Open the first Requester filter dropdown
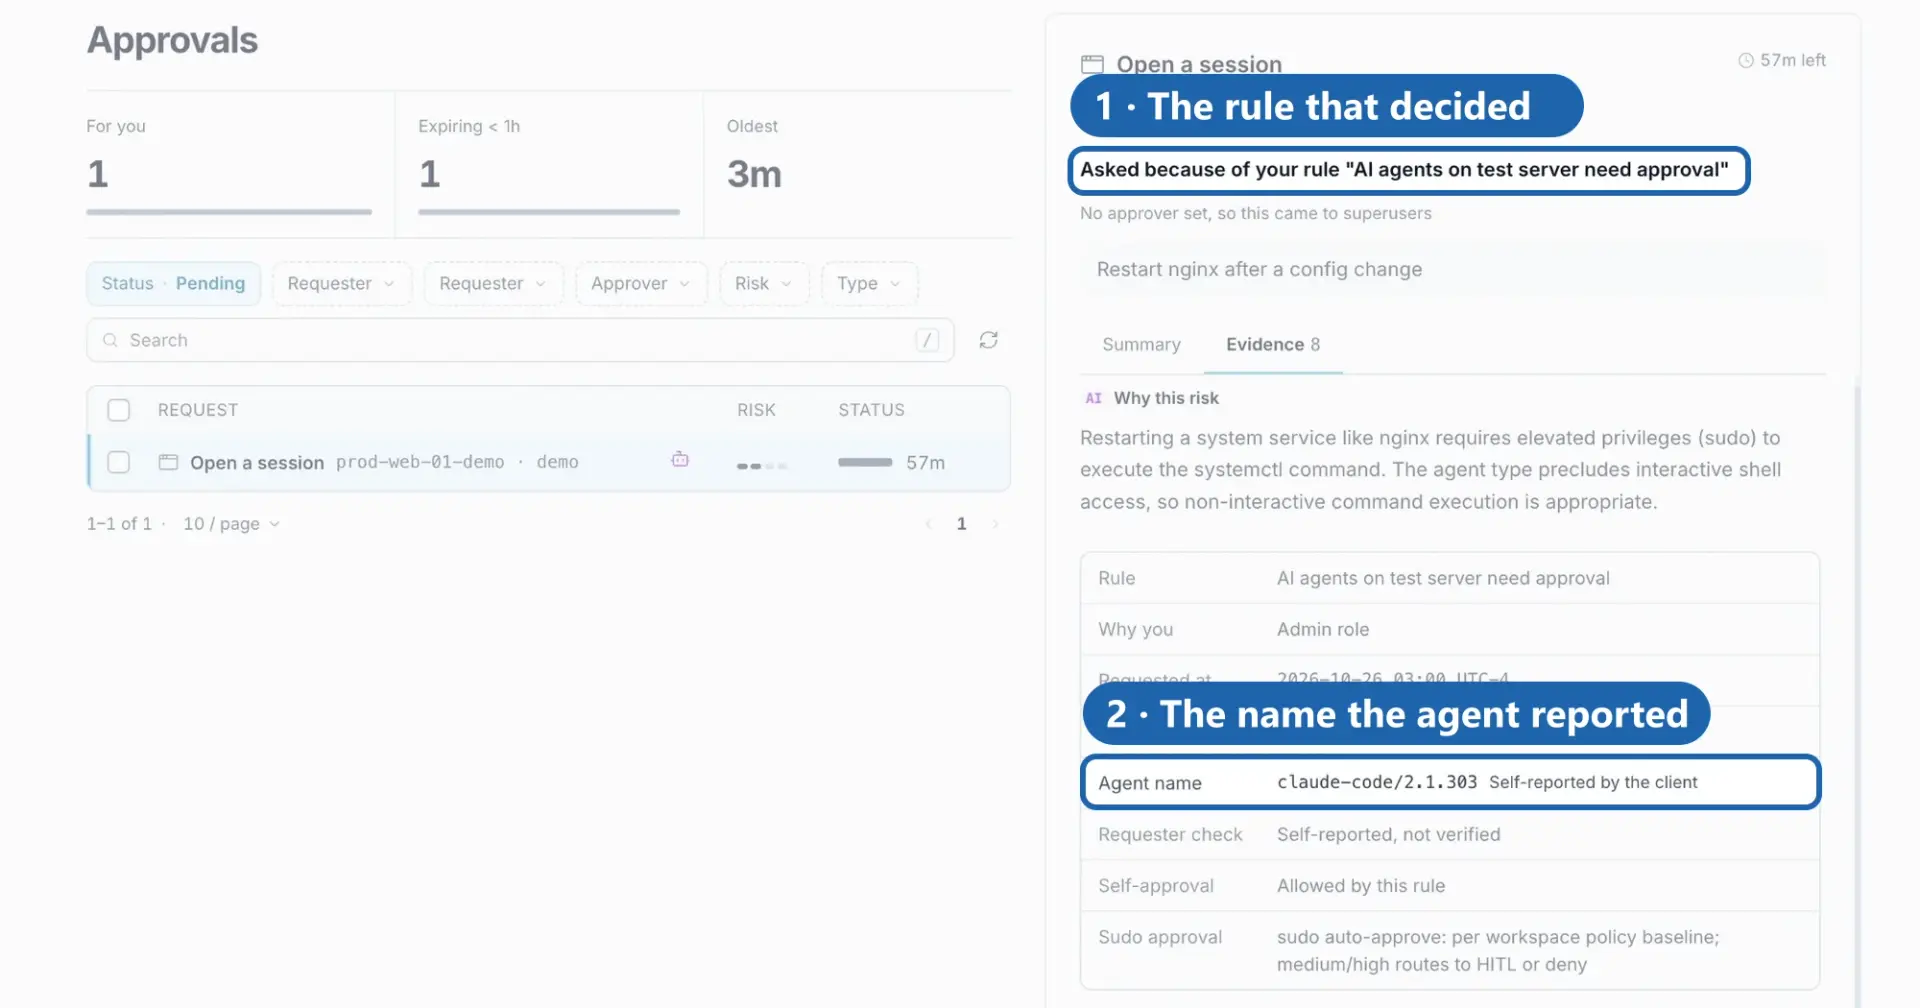This screenshot has height=1008, width=1920. coord(341,283)
